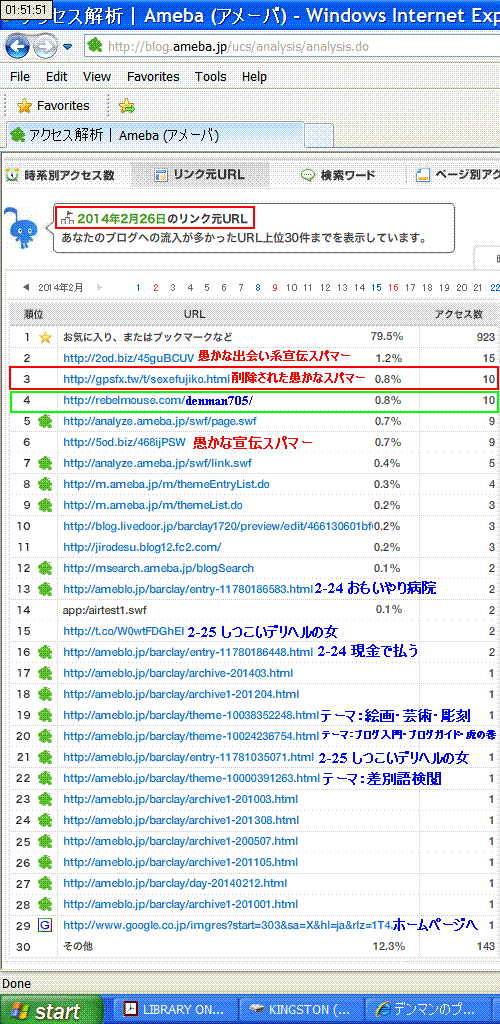The width and height of the screenshot is (500, 1024).
Task: Open link archive-201403.html
Action: [178, 673]
